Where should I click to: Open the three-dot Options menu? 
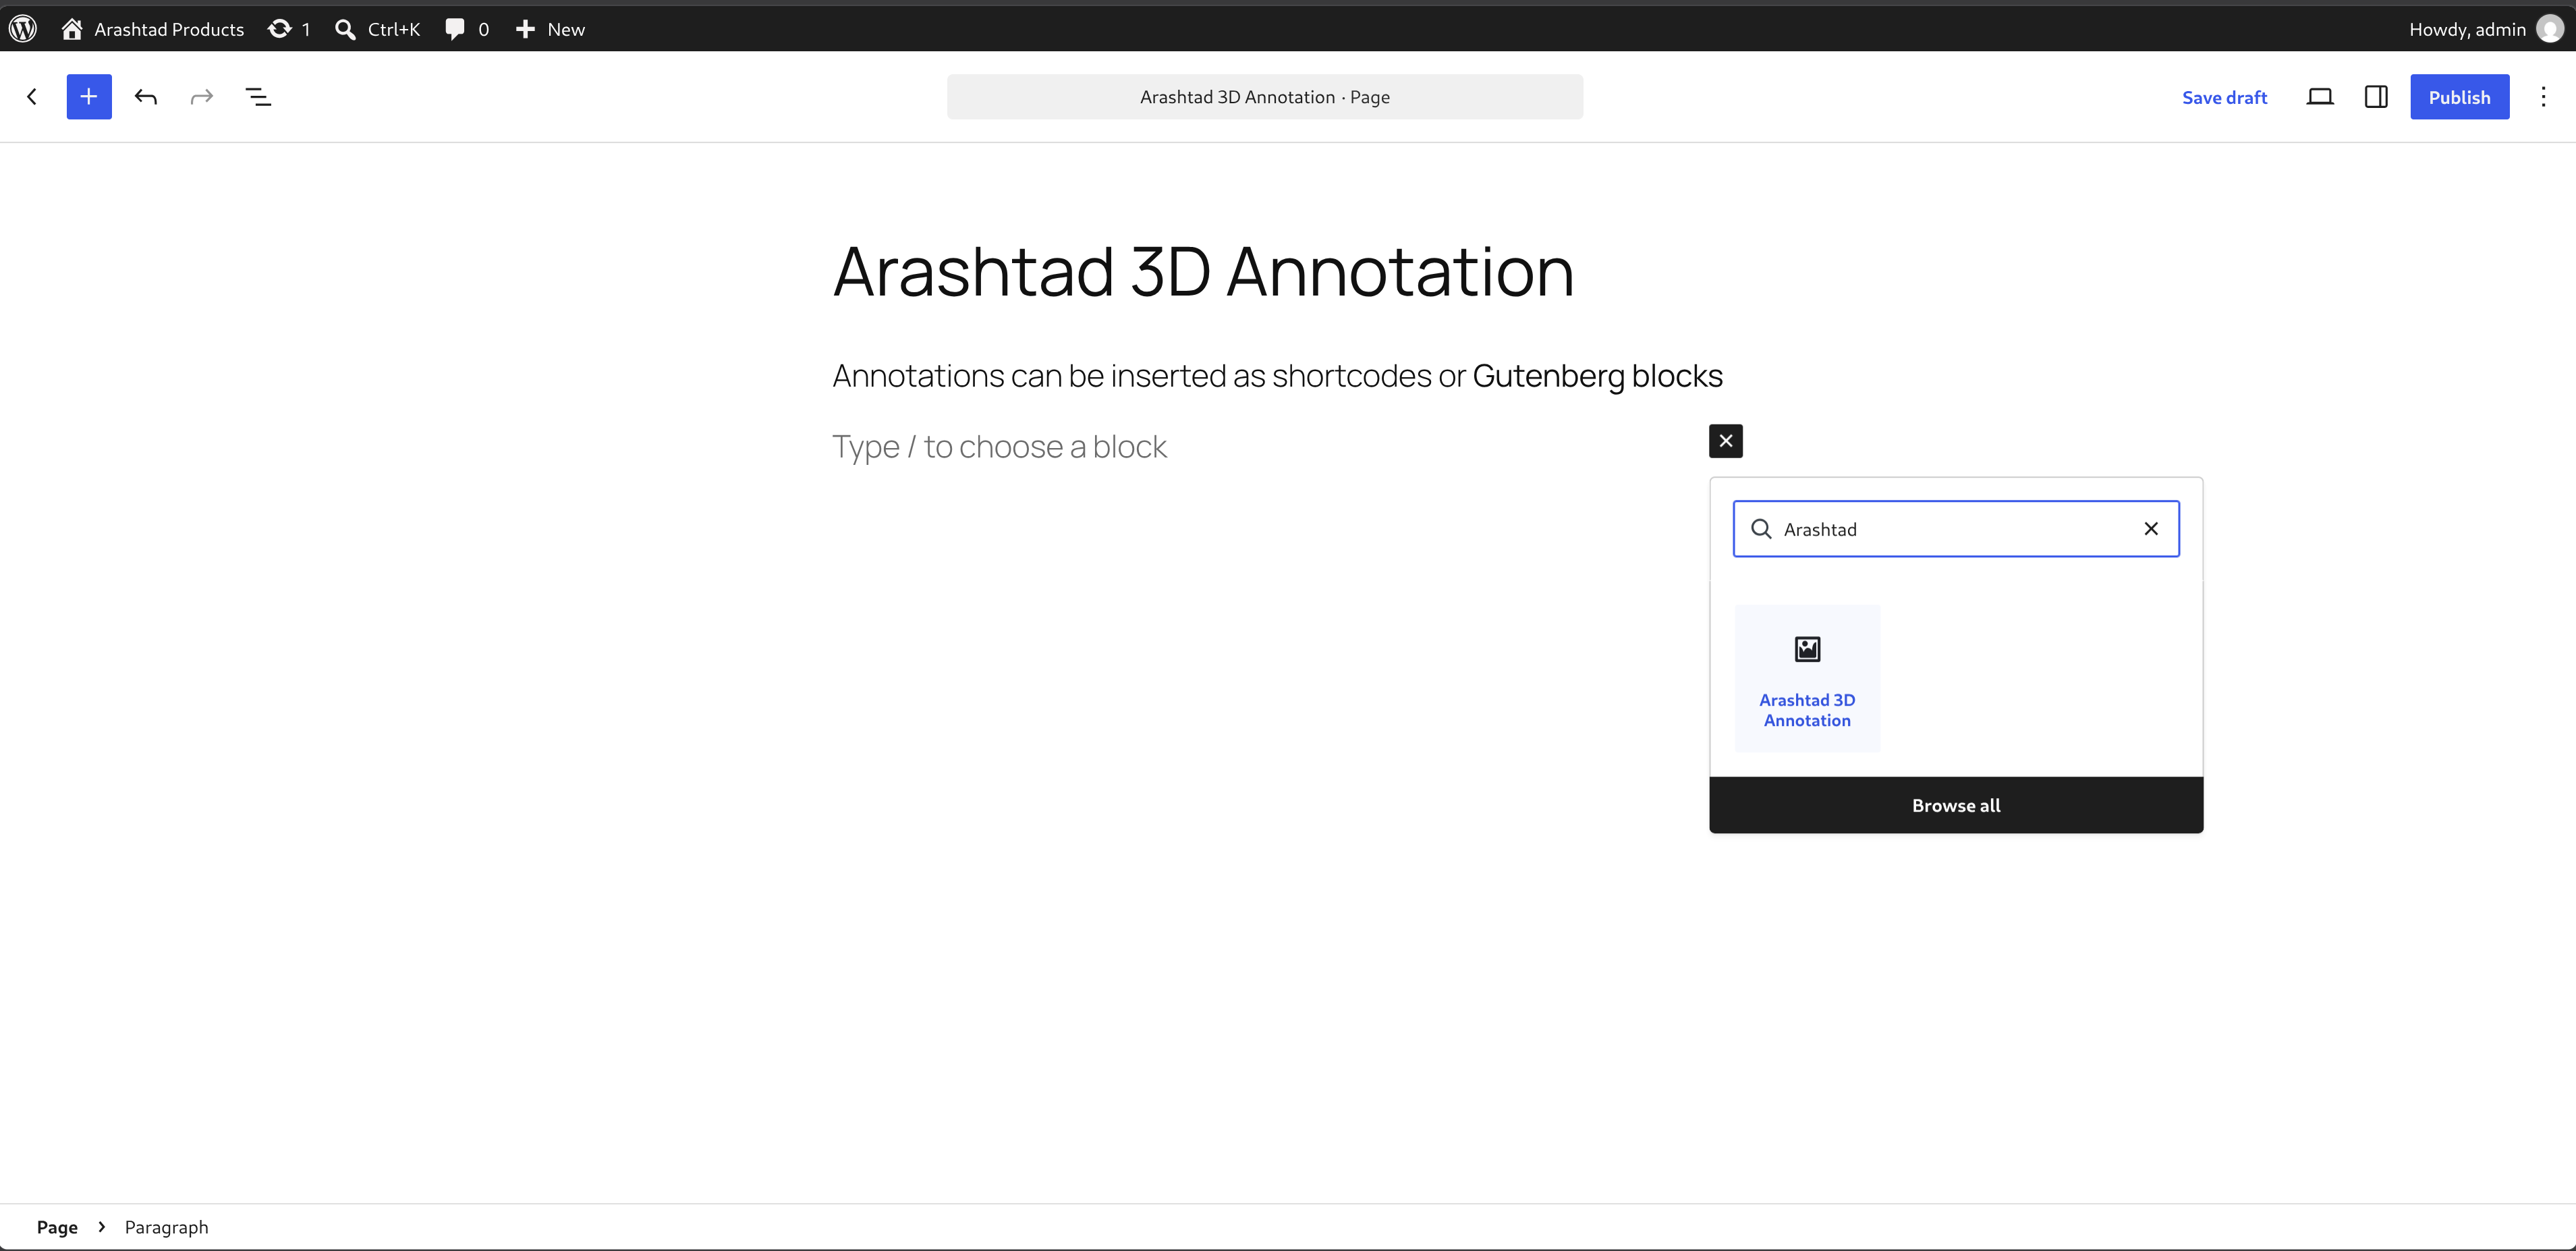pos(2543,97)
